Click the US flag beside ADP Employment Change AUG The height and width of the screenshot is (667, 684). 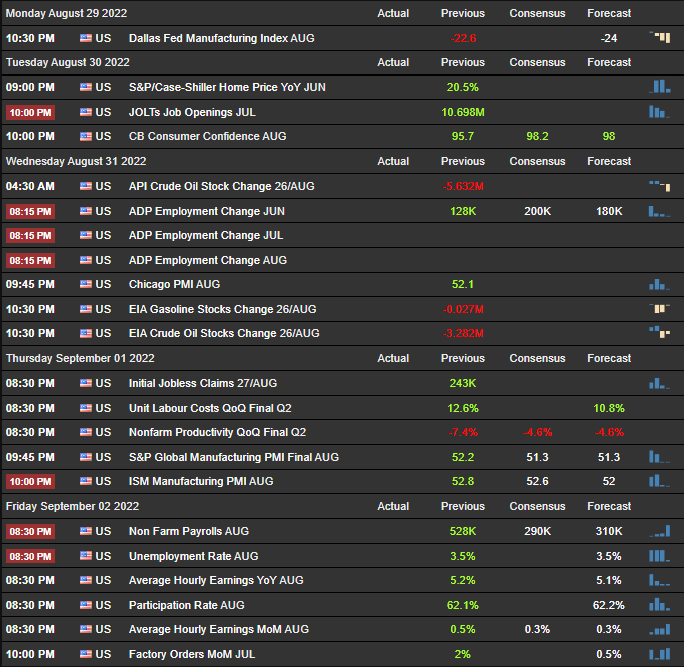tap(86, 260)
